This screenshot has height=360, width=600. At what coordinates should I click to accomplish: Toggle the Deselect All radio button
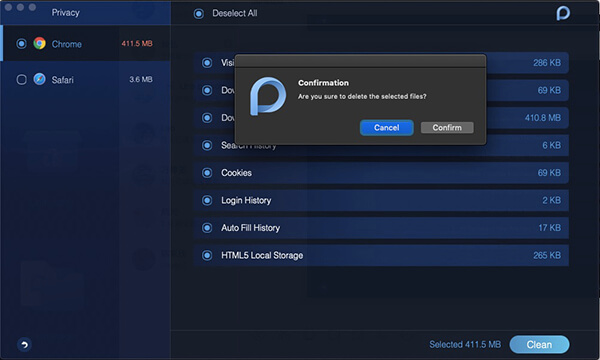pos(199,14)
